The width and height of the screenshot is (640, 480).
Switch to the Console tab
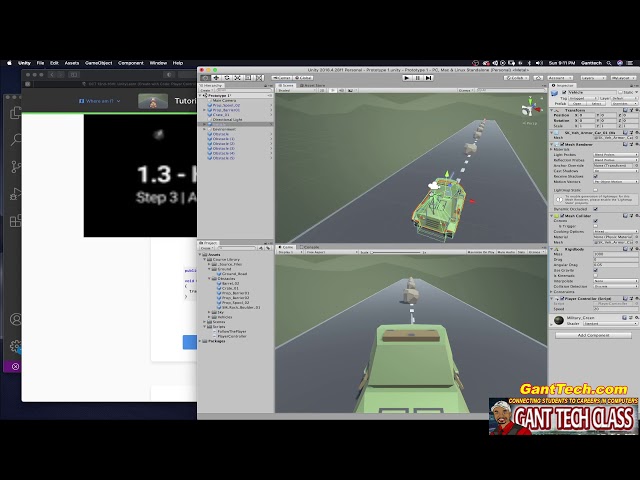click(x=309, y=247)
